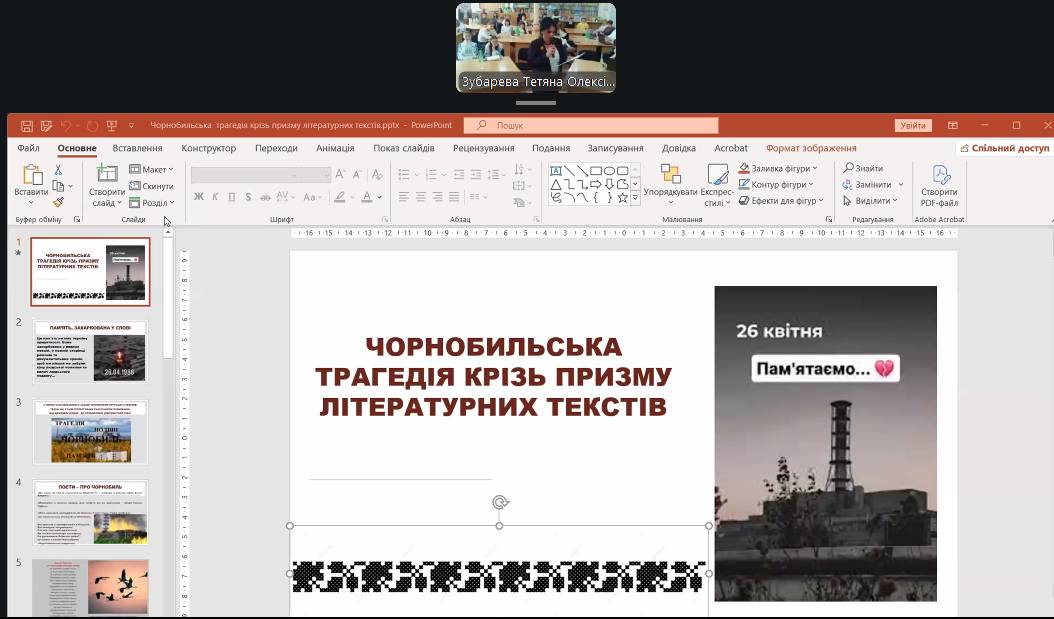Click the Cut scissors icon
Image resolution: width=1054 pixels, height=619 pixels.
[x=59, y=169]
